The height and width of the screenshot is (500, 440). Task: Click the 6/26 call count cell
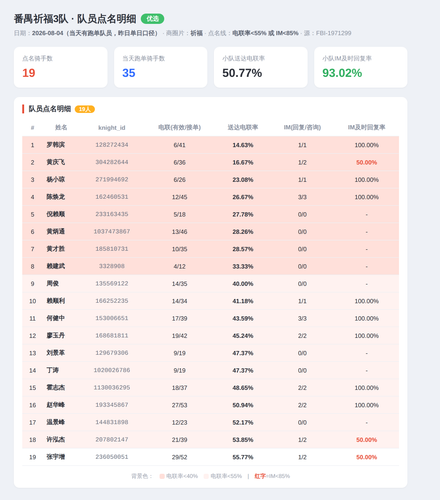[179, 180]
